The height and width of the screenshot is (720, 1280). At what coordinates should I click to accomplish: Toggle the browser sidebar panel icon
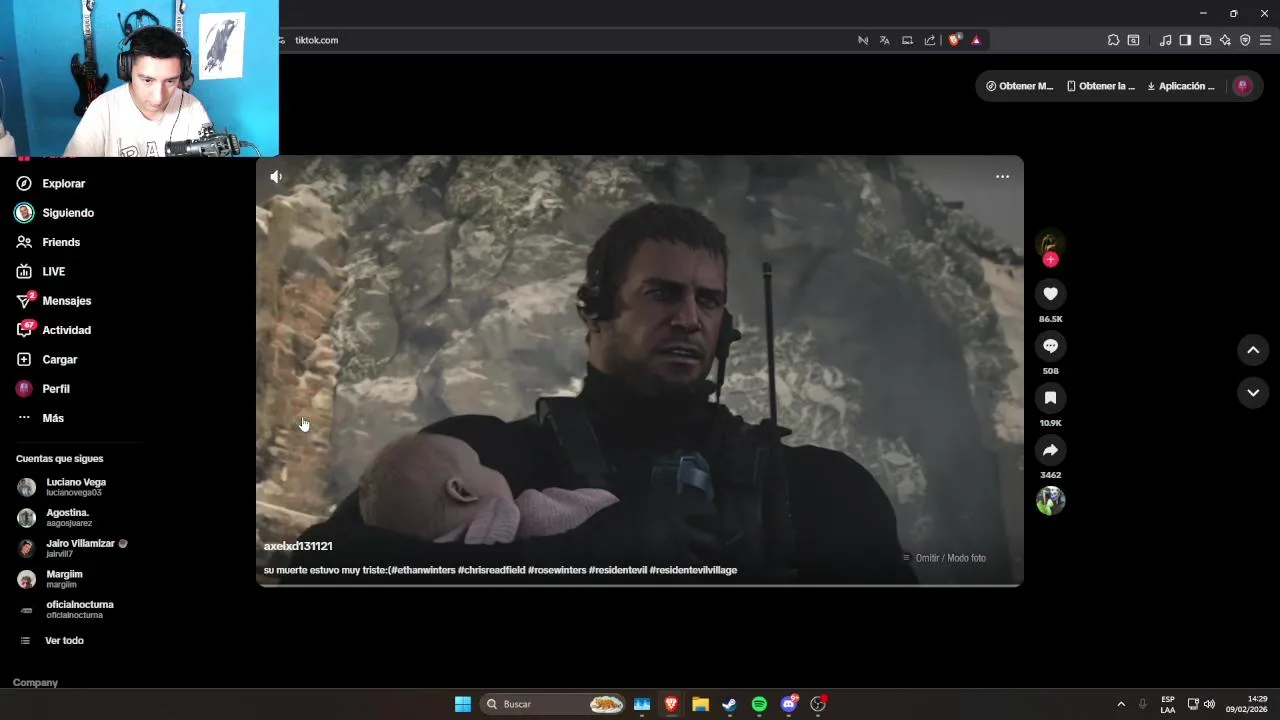[1185, 40]
